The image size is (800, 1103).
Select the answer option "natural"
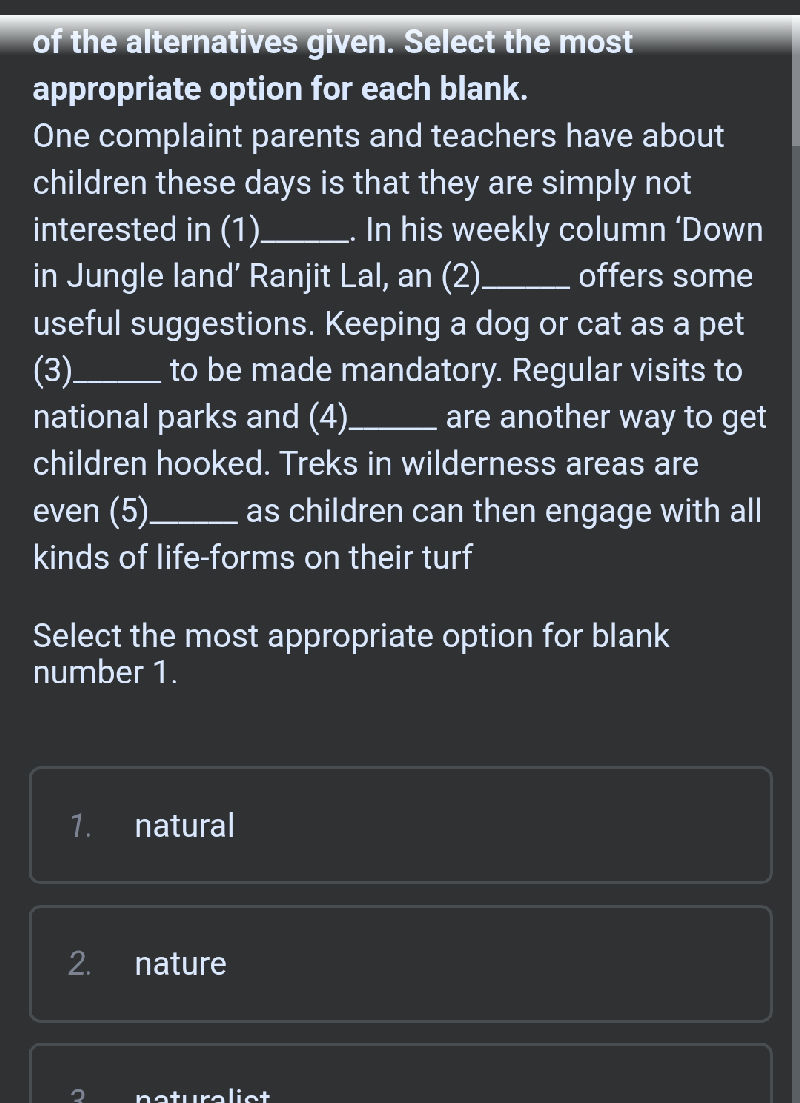pyautogui.click(x=400, y=825)
